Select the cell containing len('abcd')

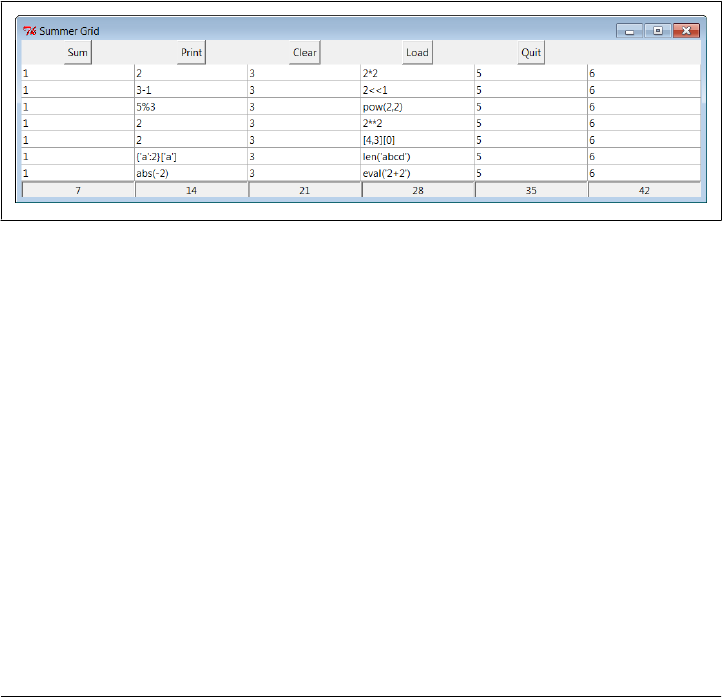(x=418, y=157)
